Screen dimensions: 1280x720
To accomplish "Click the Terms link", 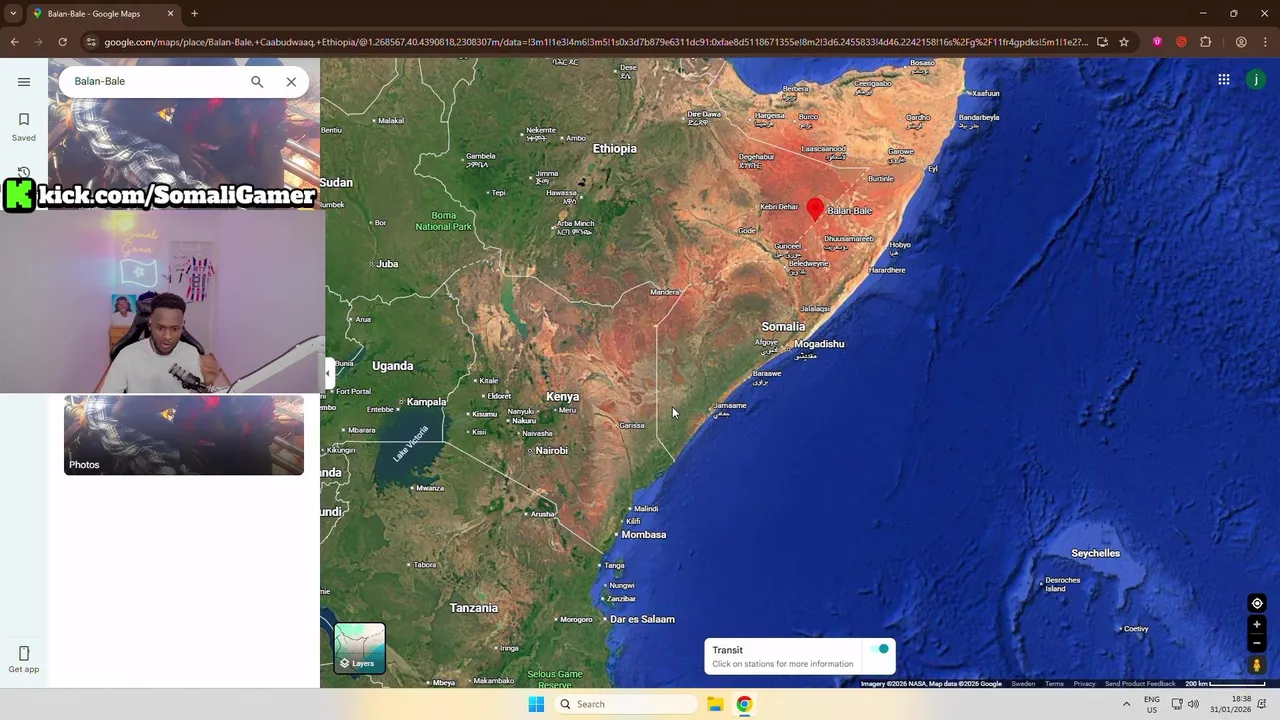I will click(1054, 684).
